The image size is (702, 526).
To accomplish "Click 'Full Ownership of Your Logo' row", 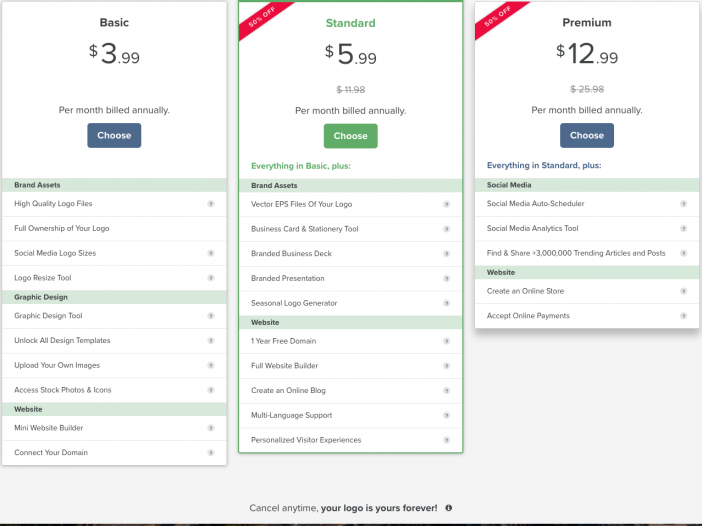I will [114, 228].
